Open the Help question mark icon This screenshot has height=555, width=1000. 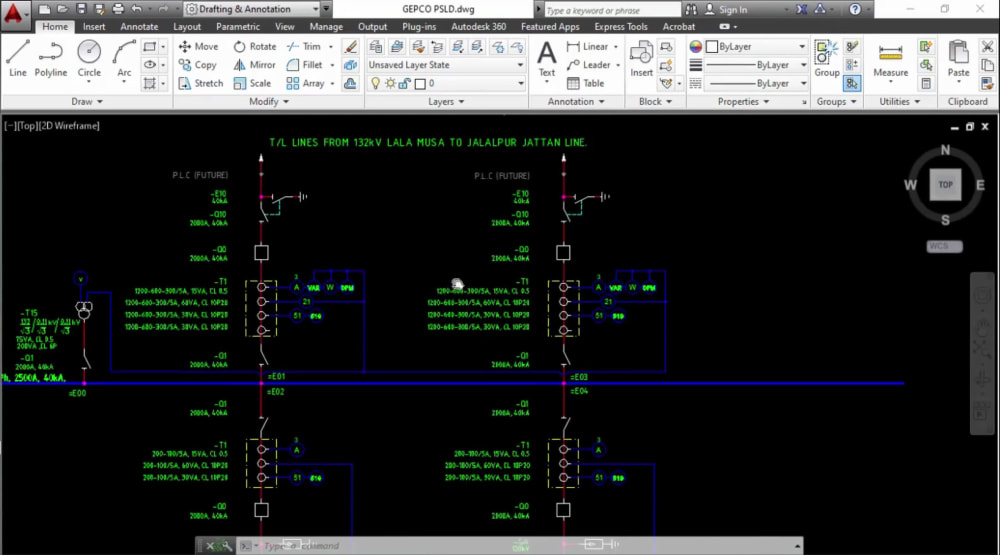coord(855,9)
